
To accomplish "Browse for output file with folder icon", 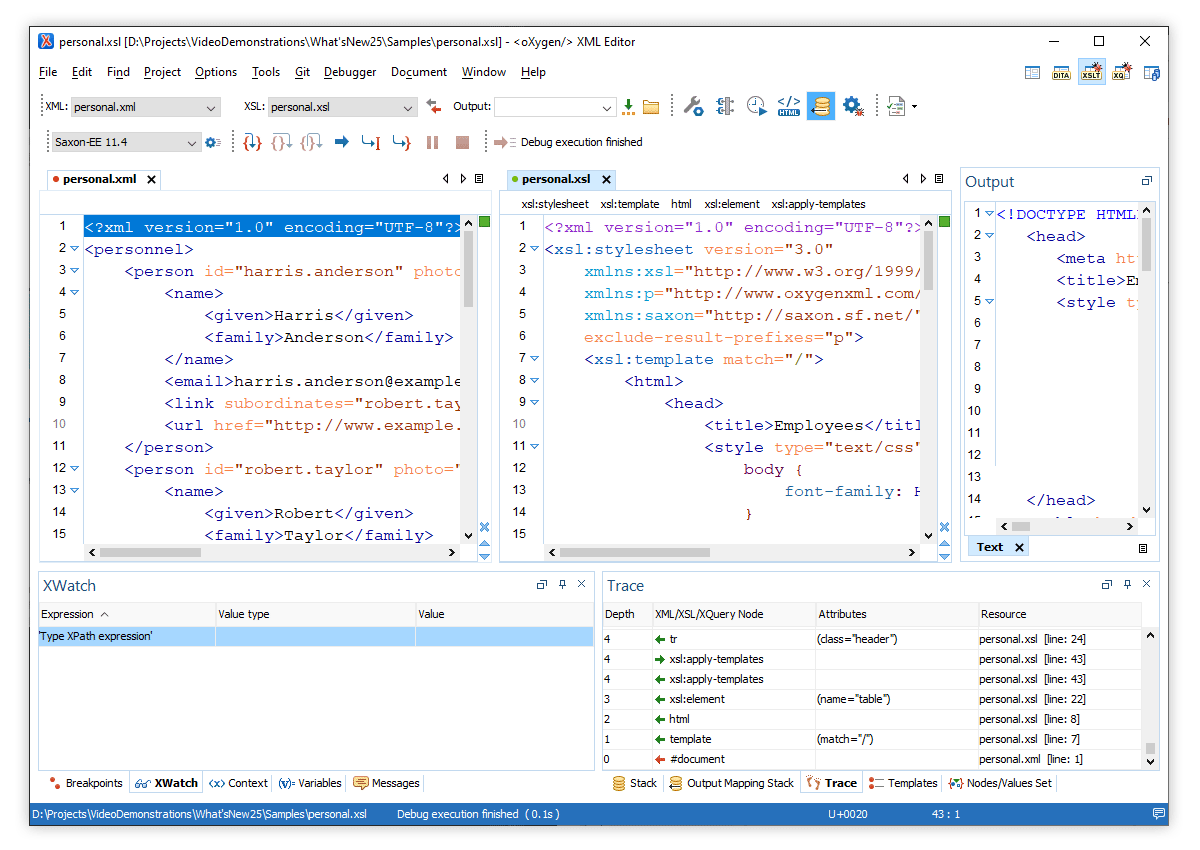I will 651,107.
